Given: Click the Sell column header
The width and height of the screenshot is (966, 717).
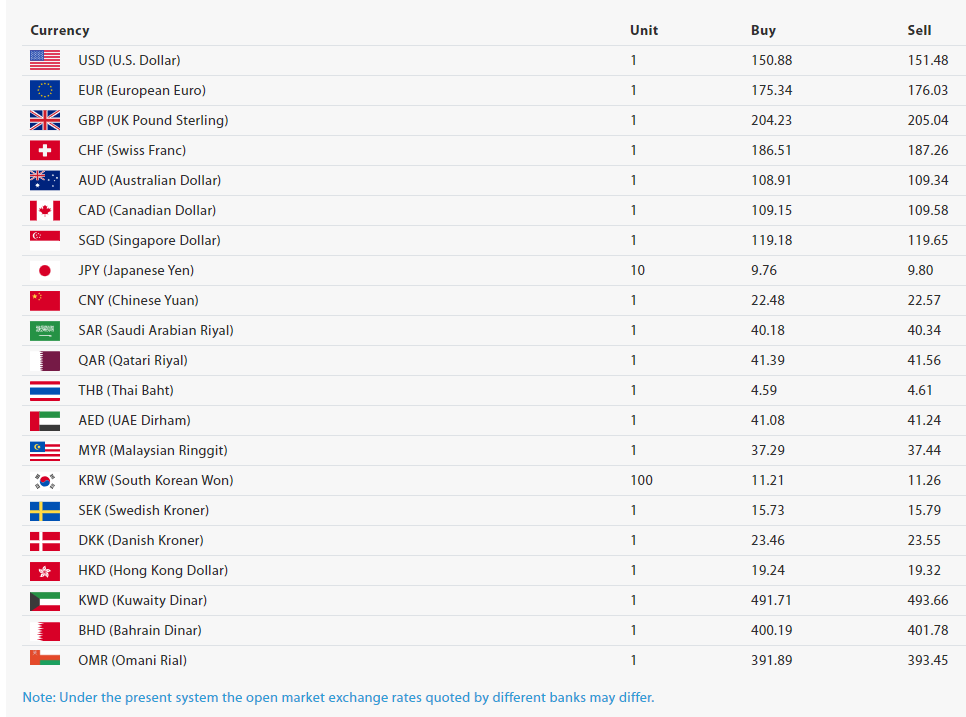Looking at the screenshot, I should pos(919,30).
